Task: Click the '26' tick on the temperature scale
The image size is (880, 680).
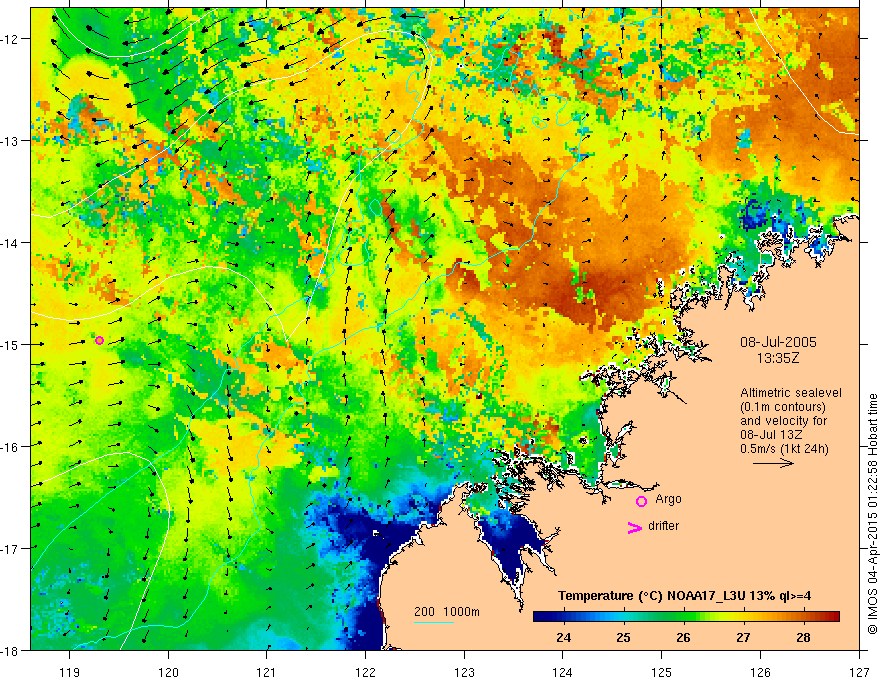Action: point(683,637)
